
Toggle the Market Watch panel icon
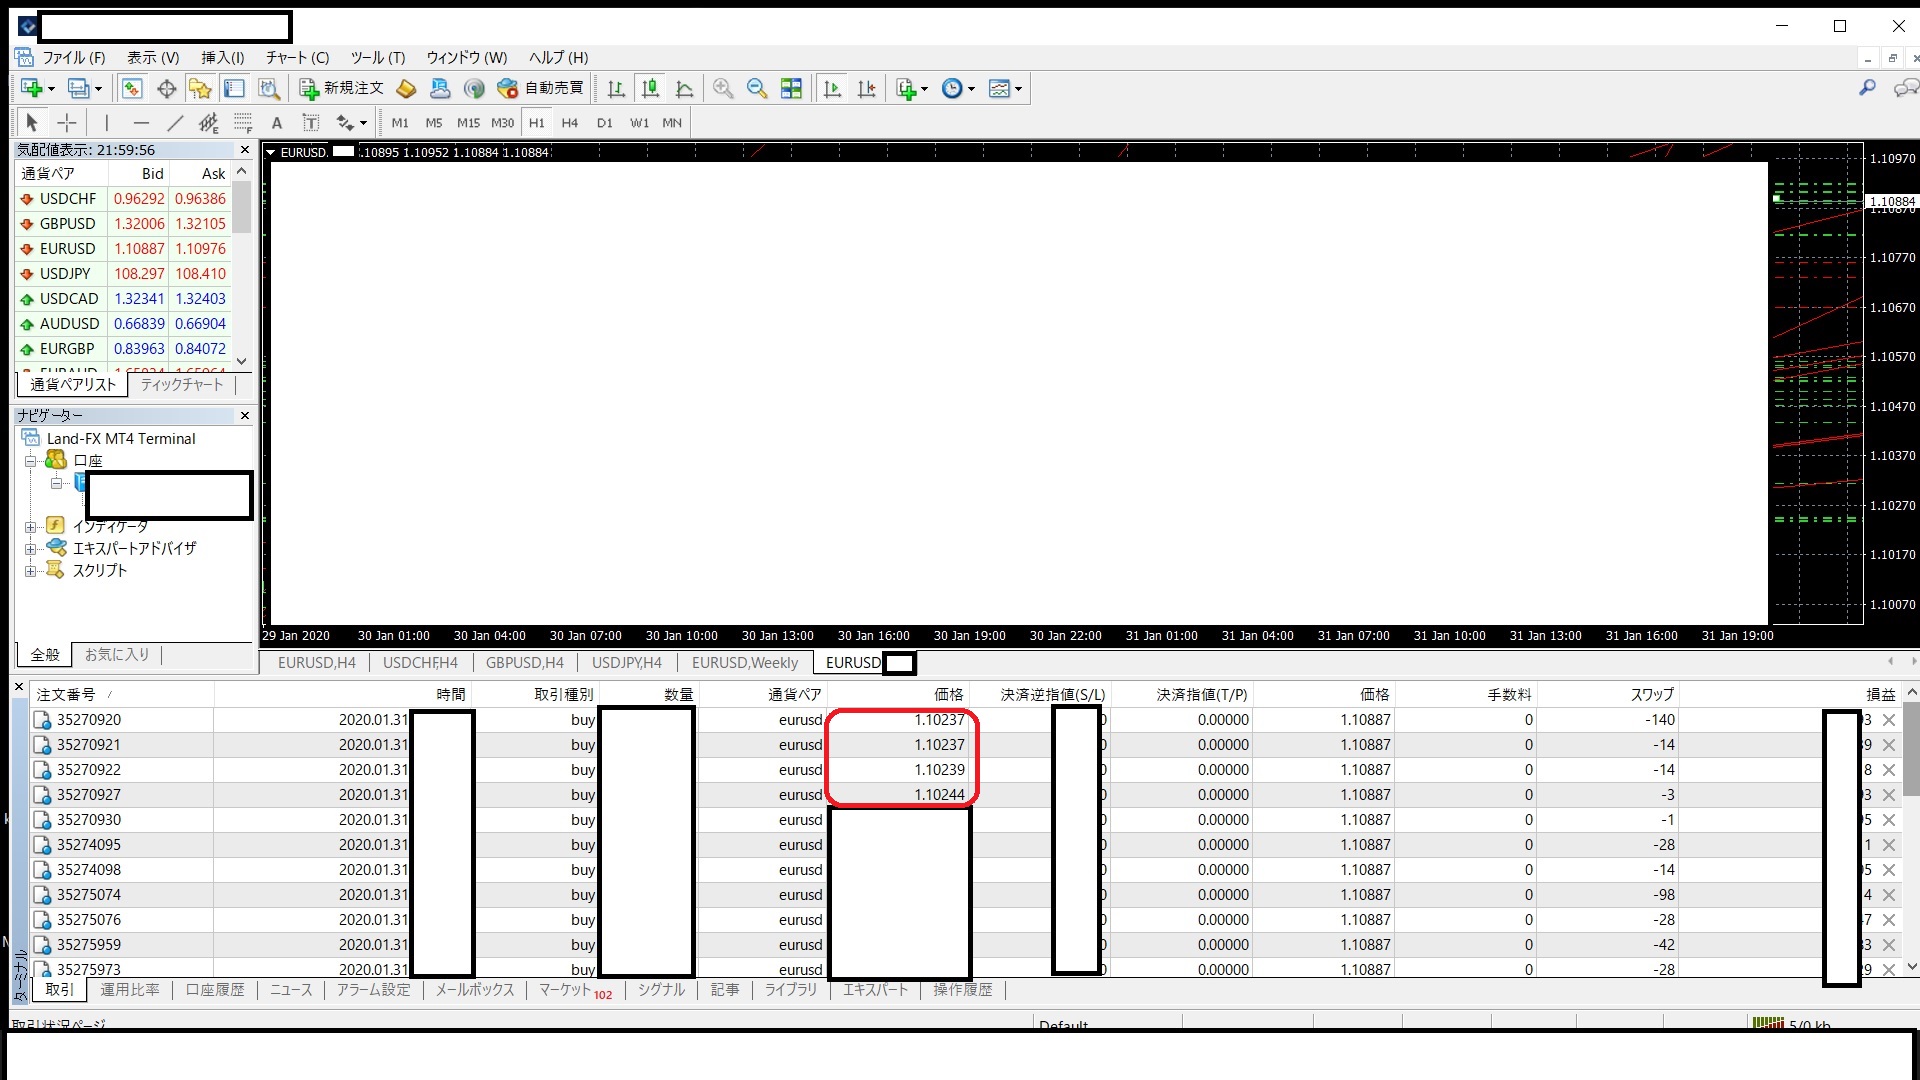click(132, 88)
